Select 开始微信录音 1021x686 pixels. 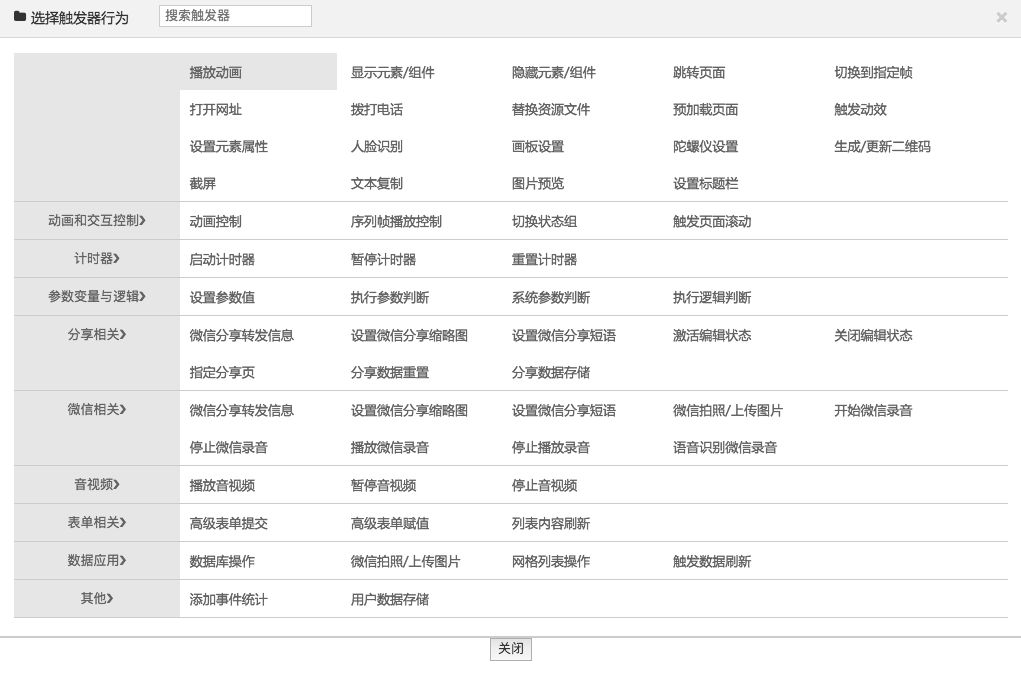coord(873,410)
